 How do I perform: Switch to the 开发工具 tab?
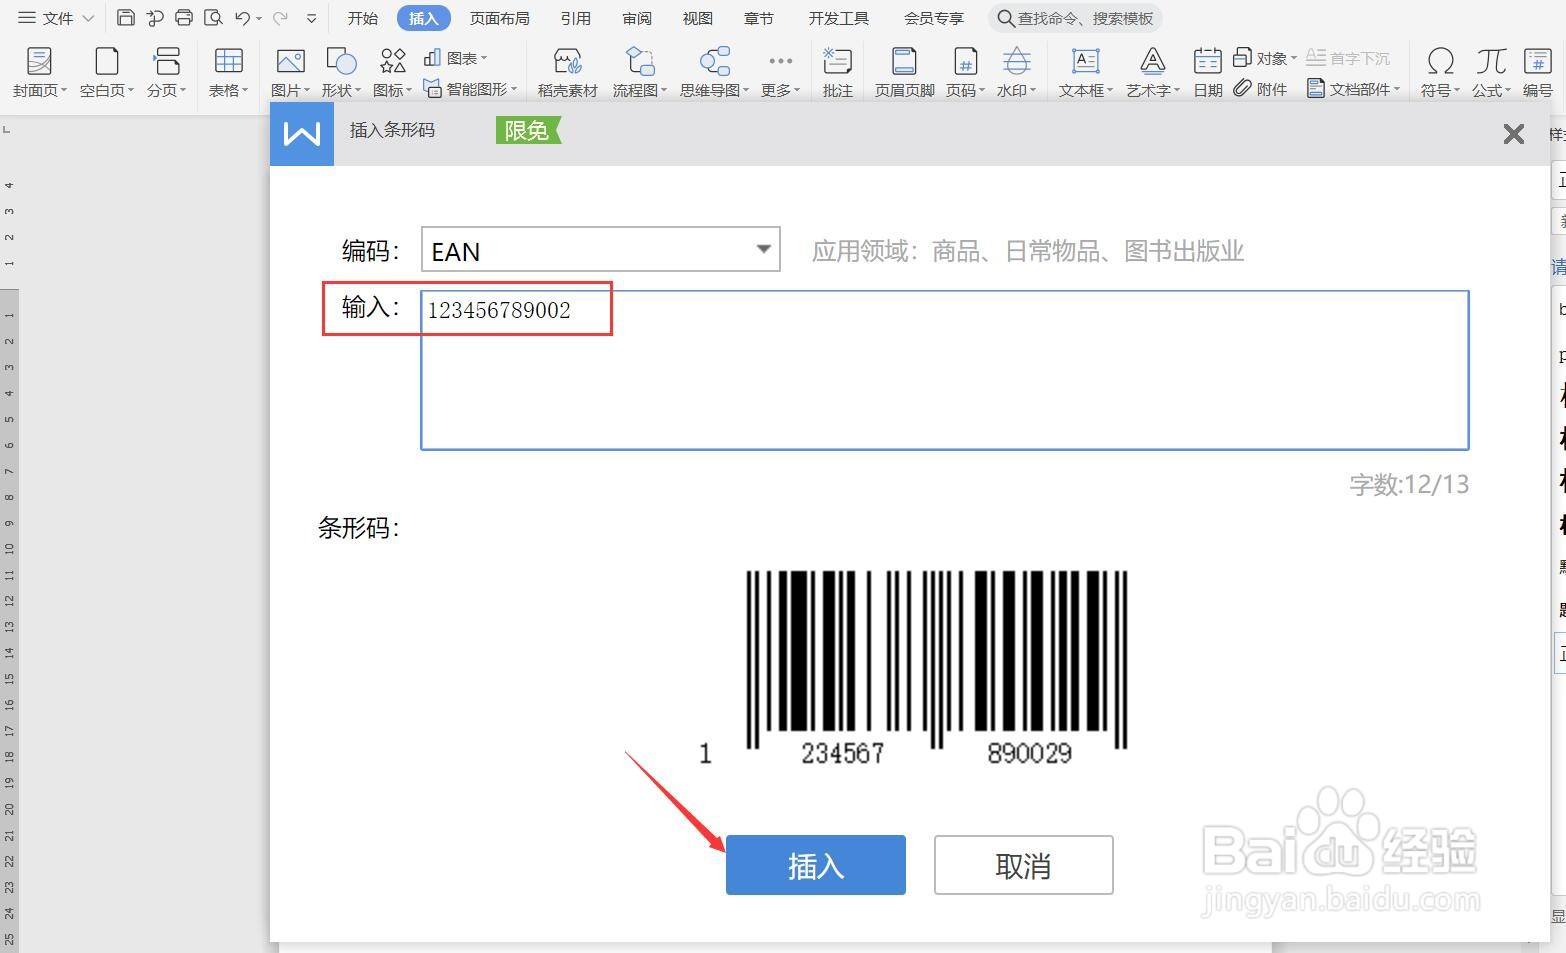tap(839, 18)
